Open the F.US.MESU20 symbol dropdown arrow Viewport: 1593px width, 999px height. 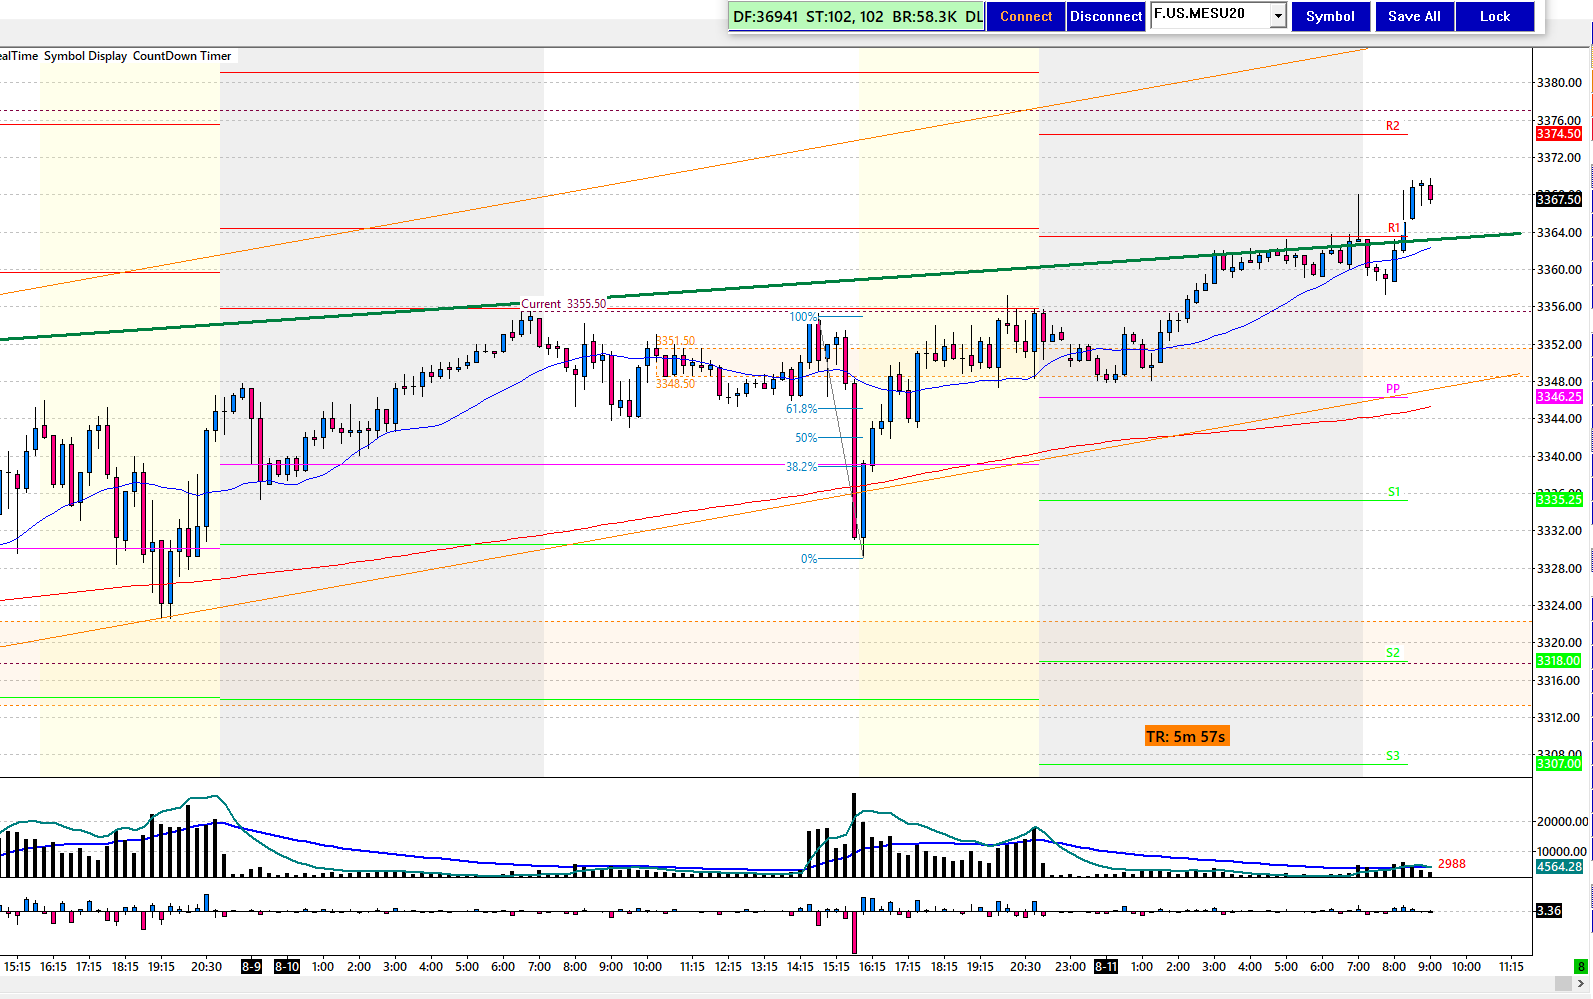[1278, 16]
